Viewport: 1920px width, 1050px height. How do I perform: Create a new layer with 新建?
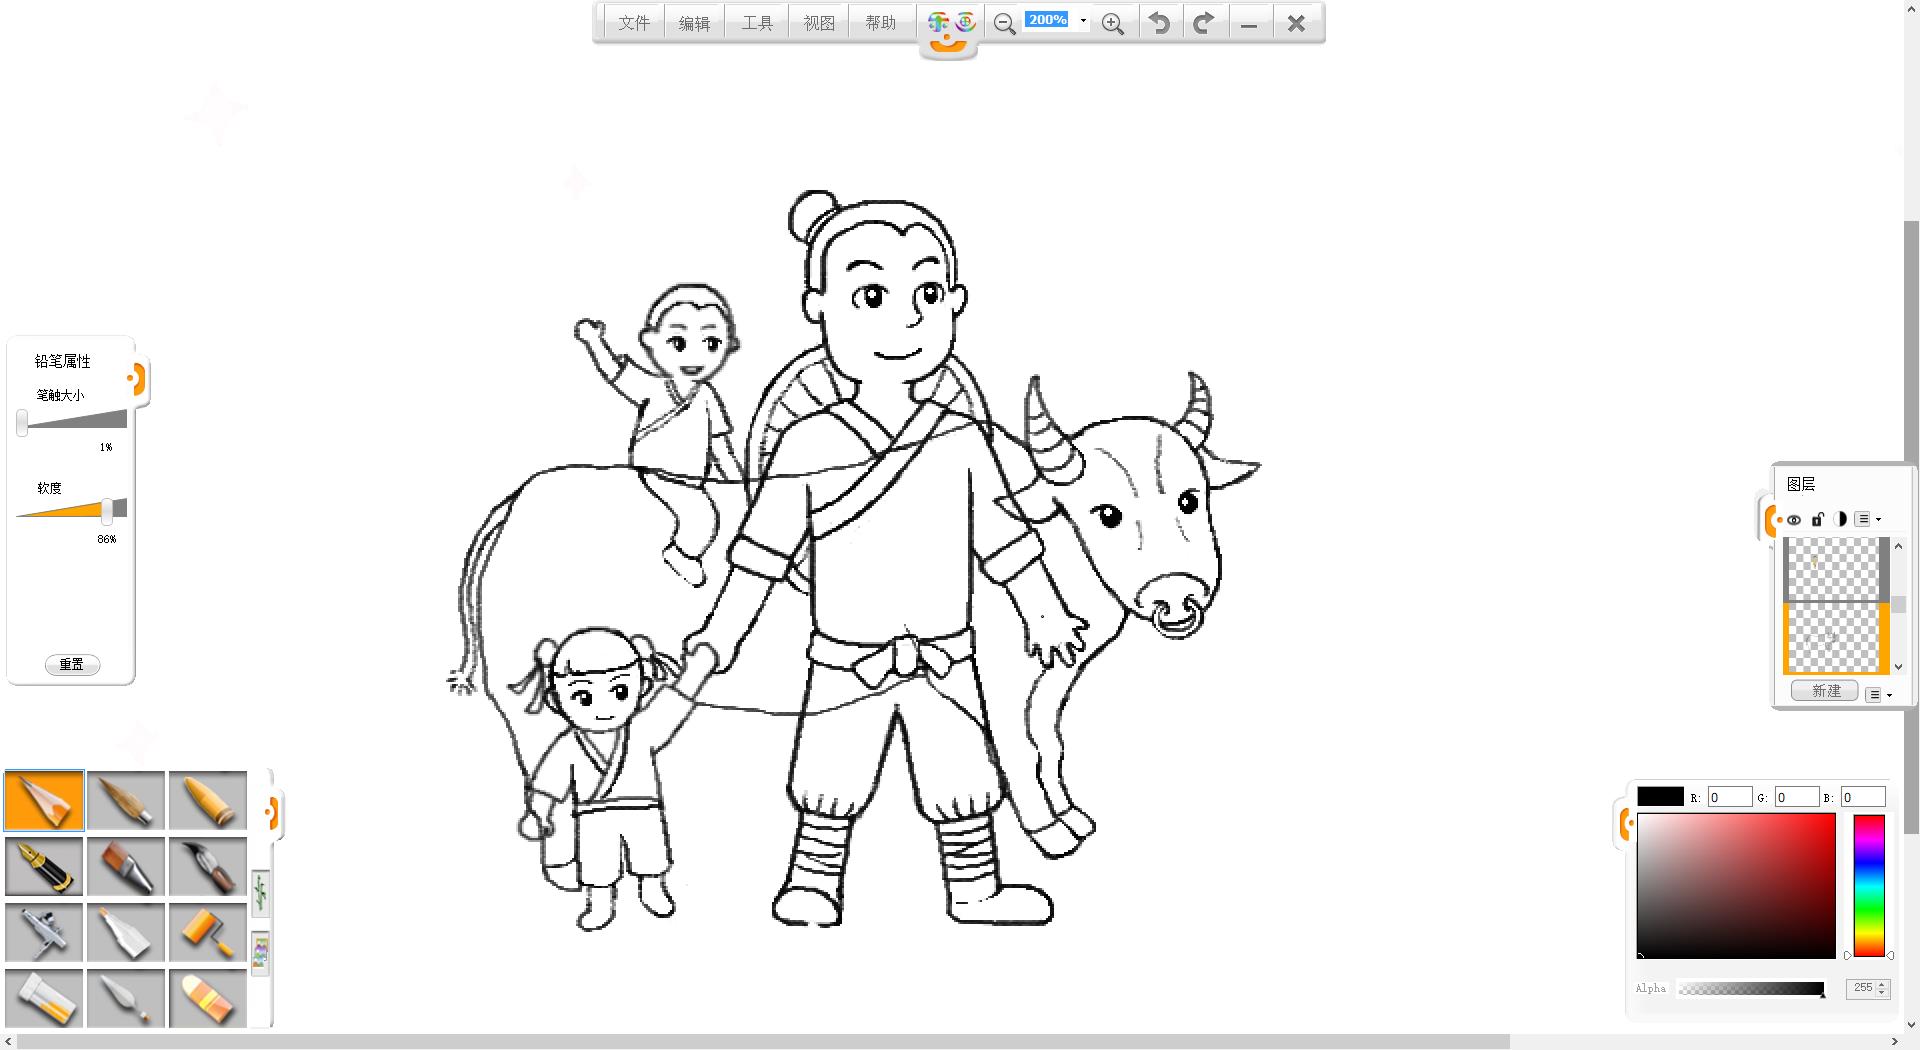[1825, 691]
